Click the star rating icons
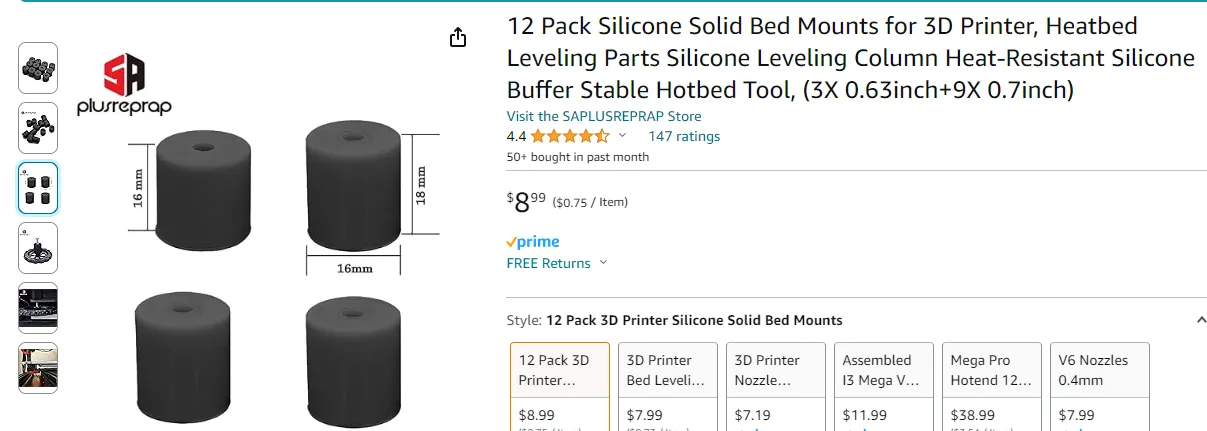Screen dimensions: 1207x431 569,137
